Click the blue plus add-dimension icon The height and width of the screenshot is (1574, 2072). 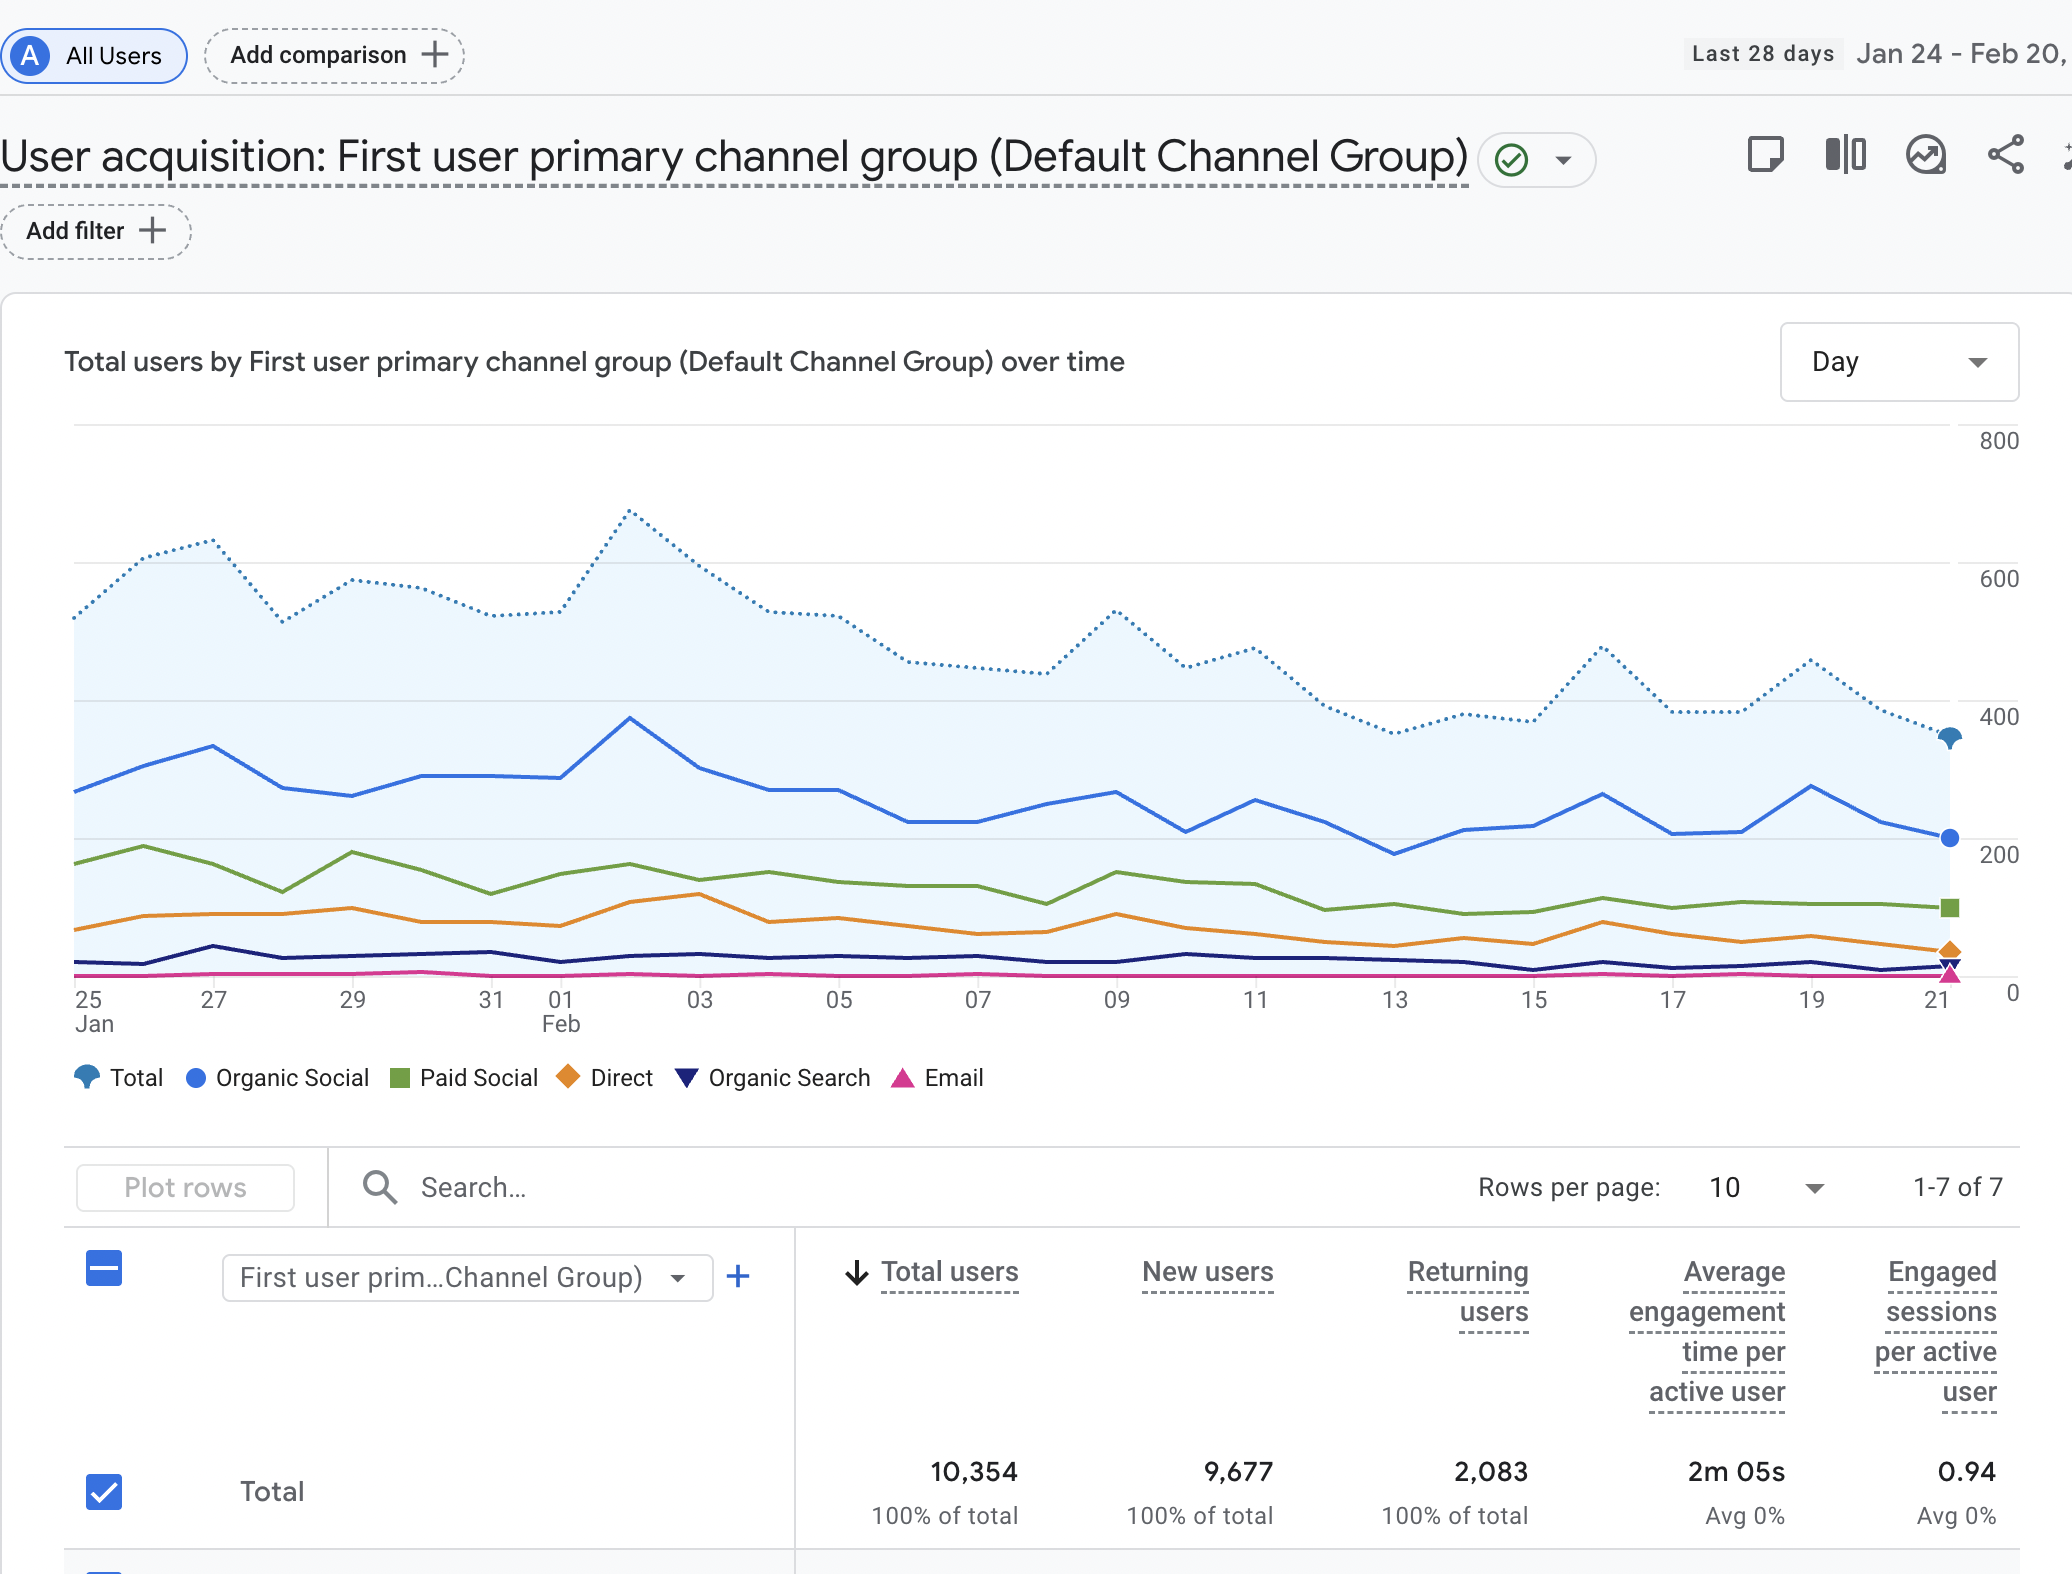pyautogui.click(x=738, y=1276)
